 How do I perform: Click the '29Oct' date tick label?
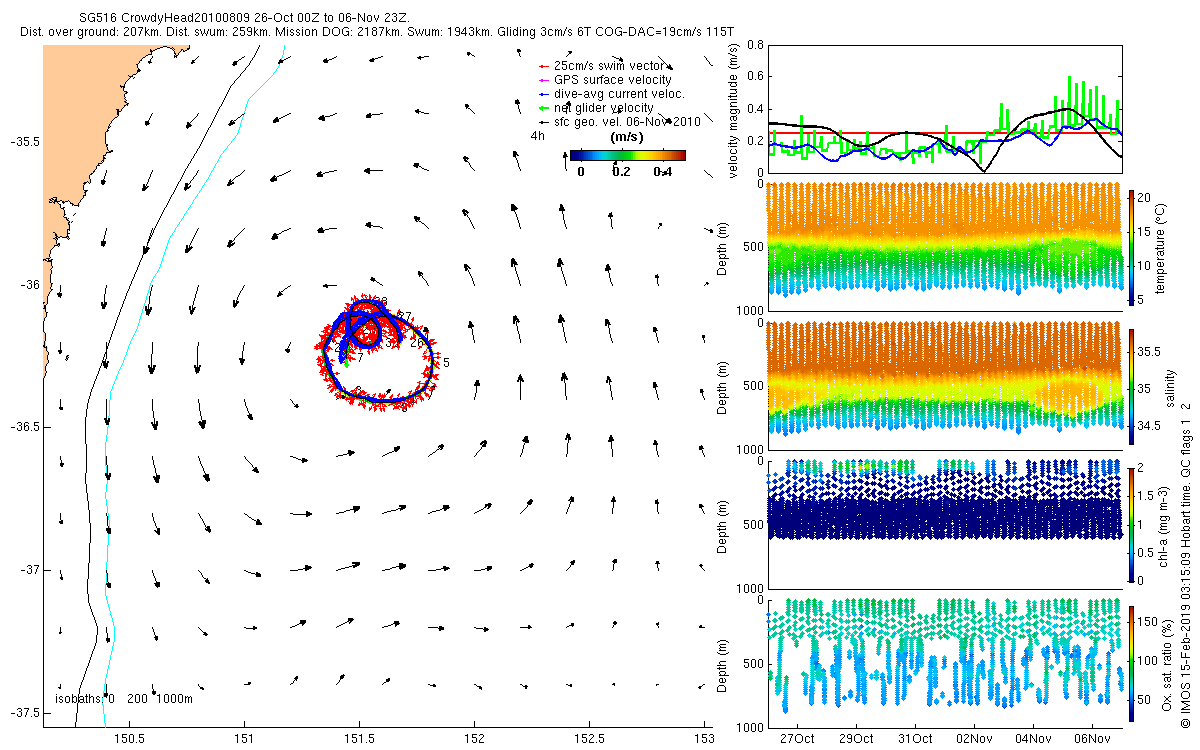tap(855, 738)
